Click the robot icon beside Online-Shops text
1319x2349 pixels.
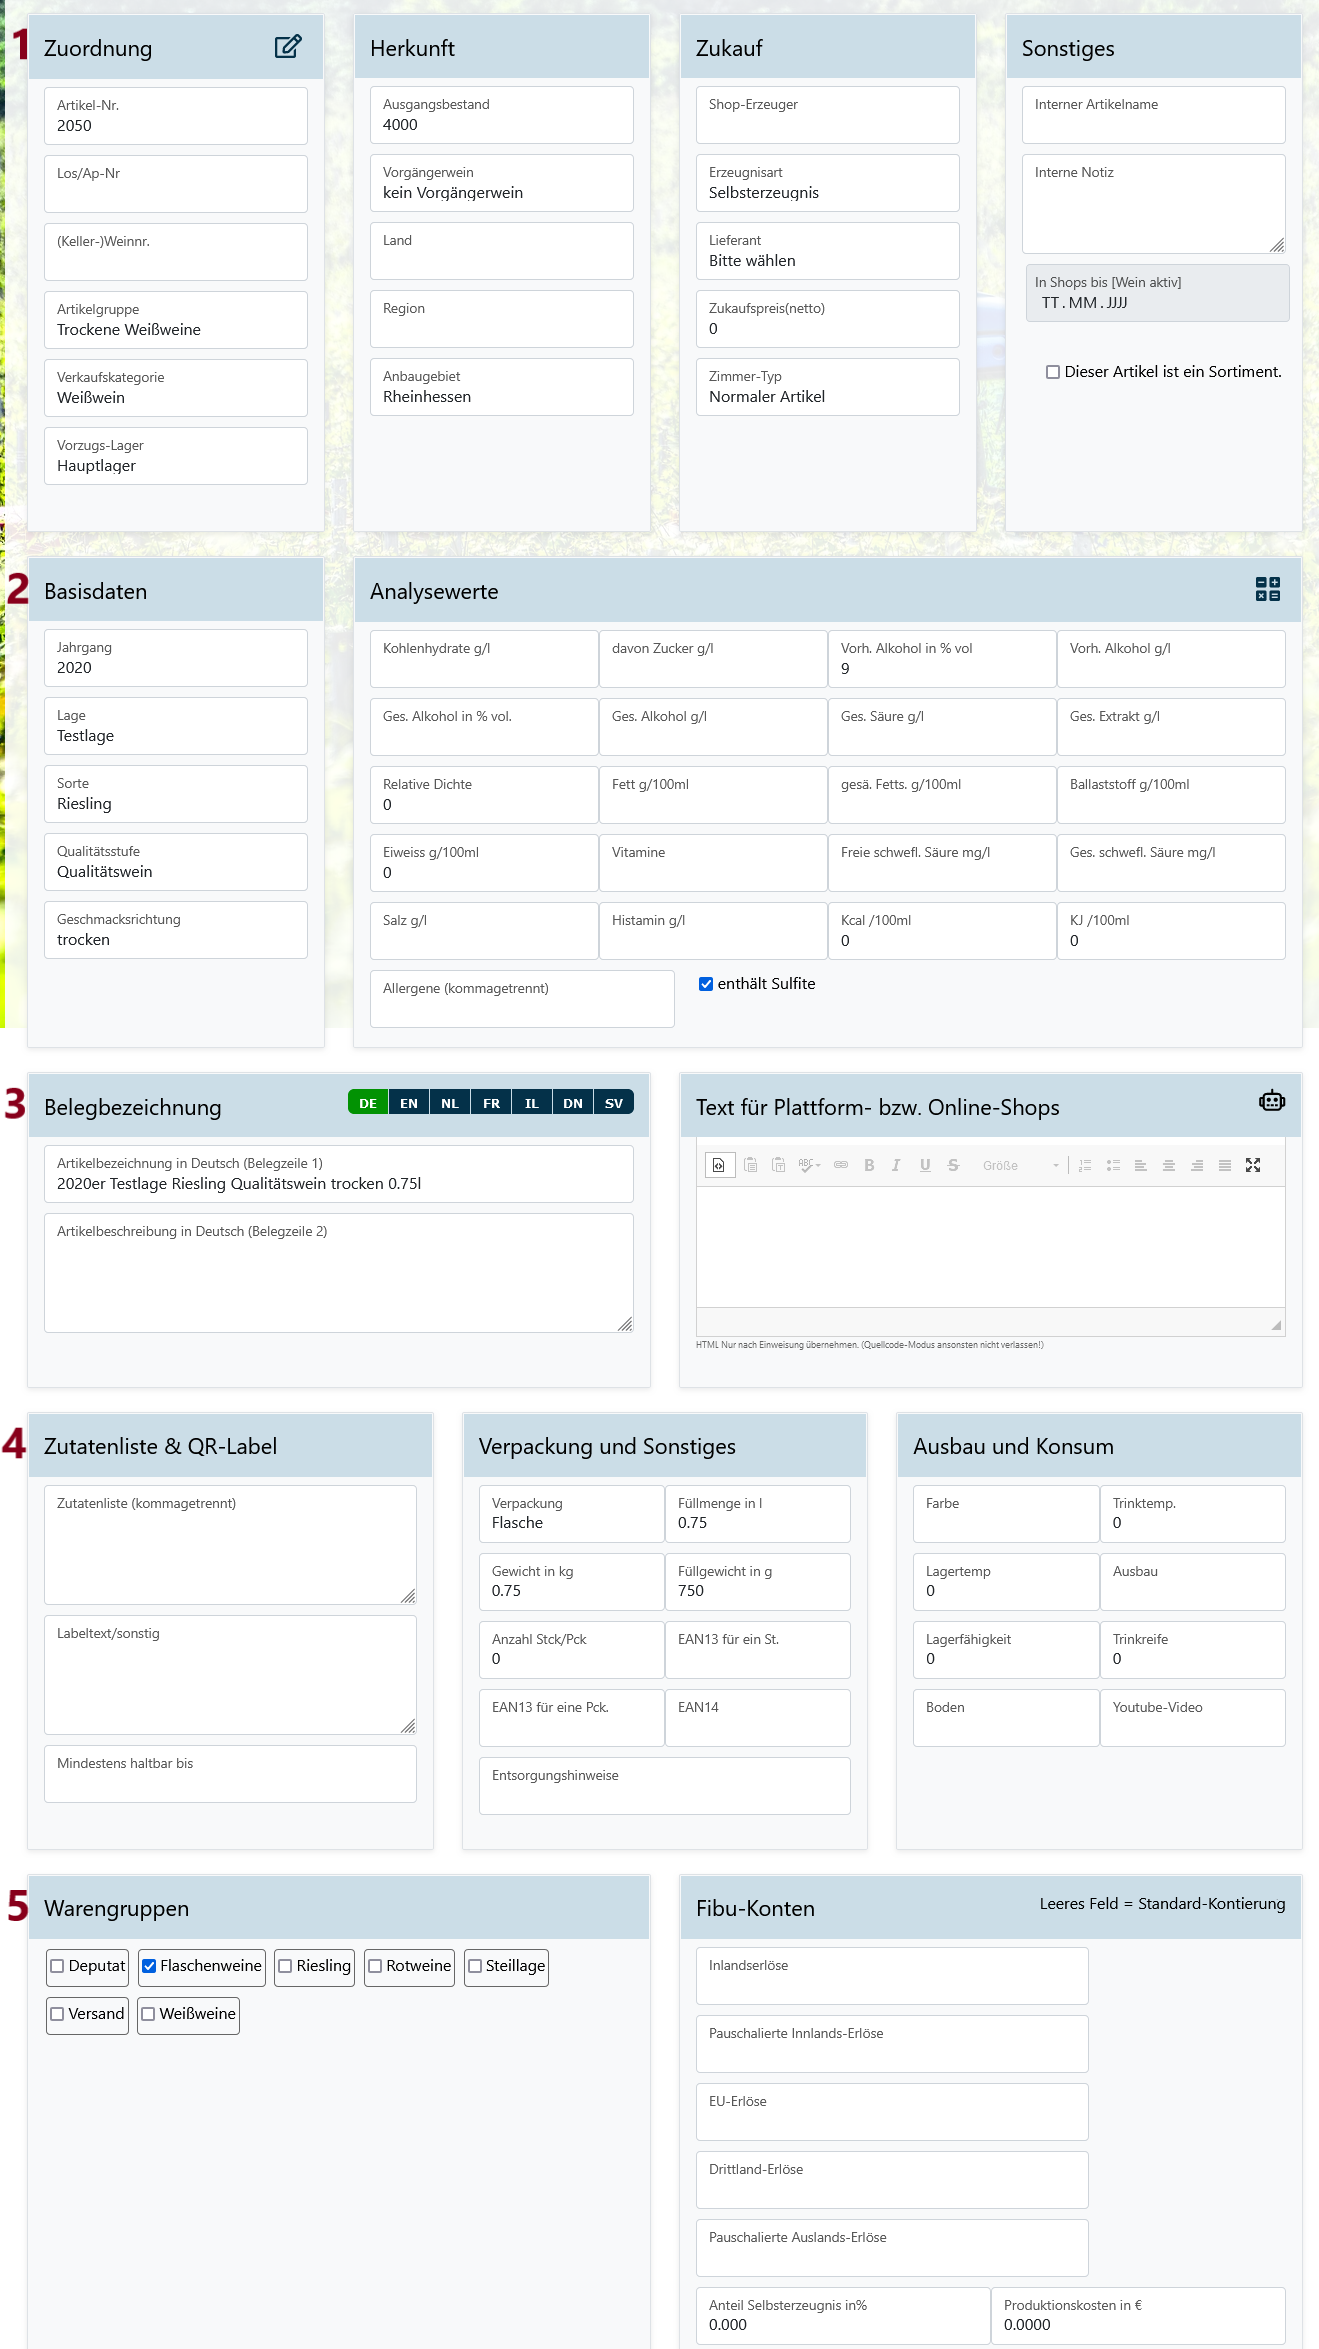(x=1271, y=1101)
